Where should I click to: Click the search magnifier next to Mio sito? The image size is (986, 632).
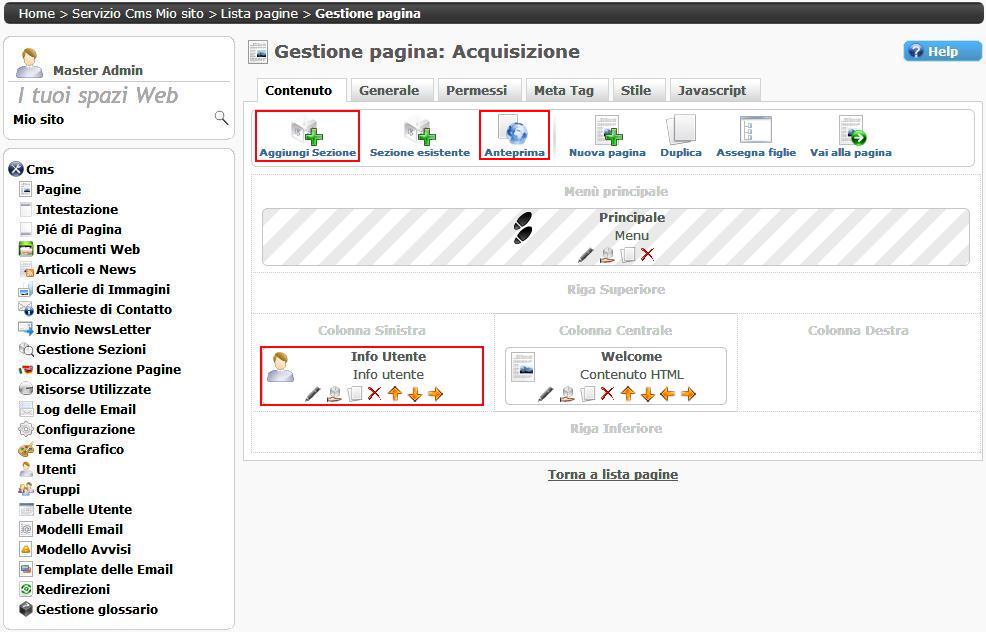pyautogui.click(x=221, y=118)
